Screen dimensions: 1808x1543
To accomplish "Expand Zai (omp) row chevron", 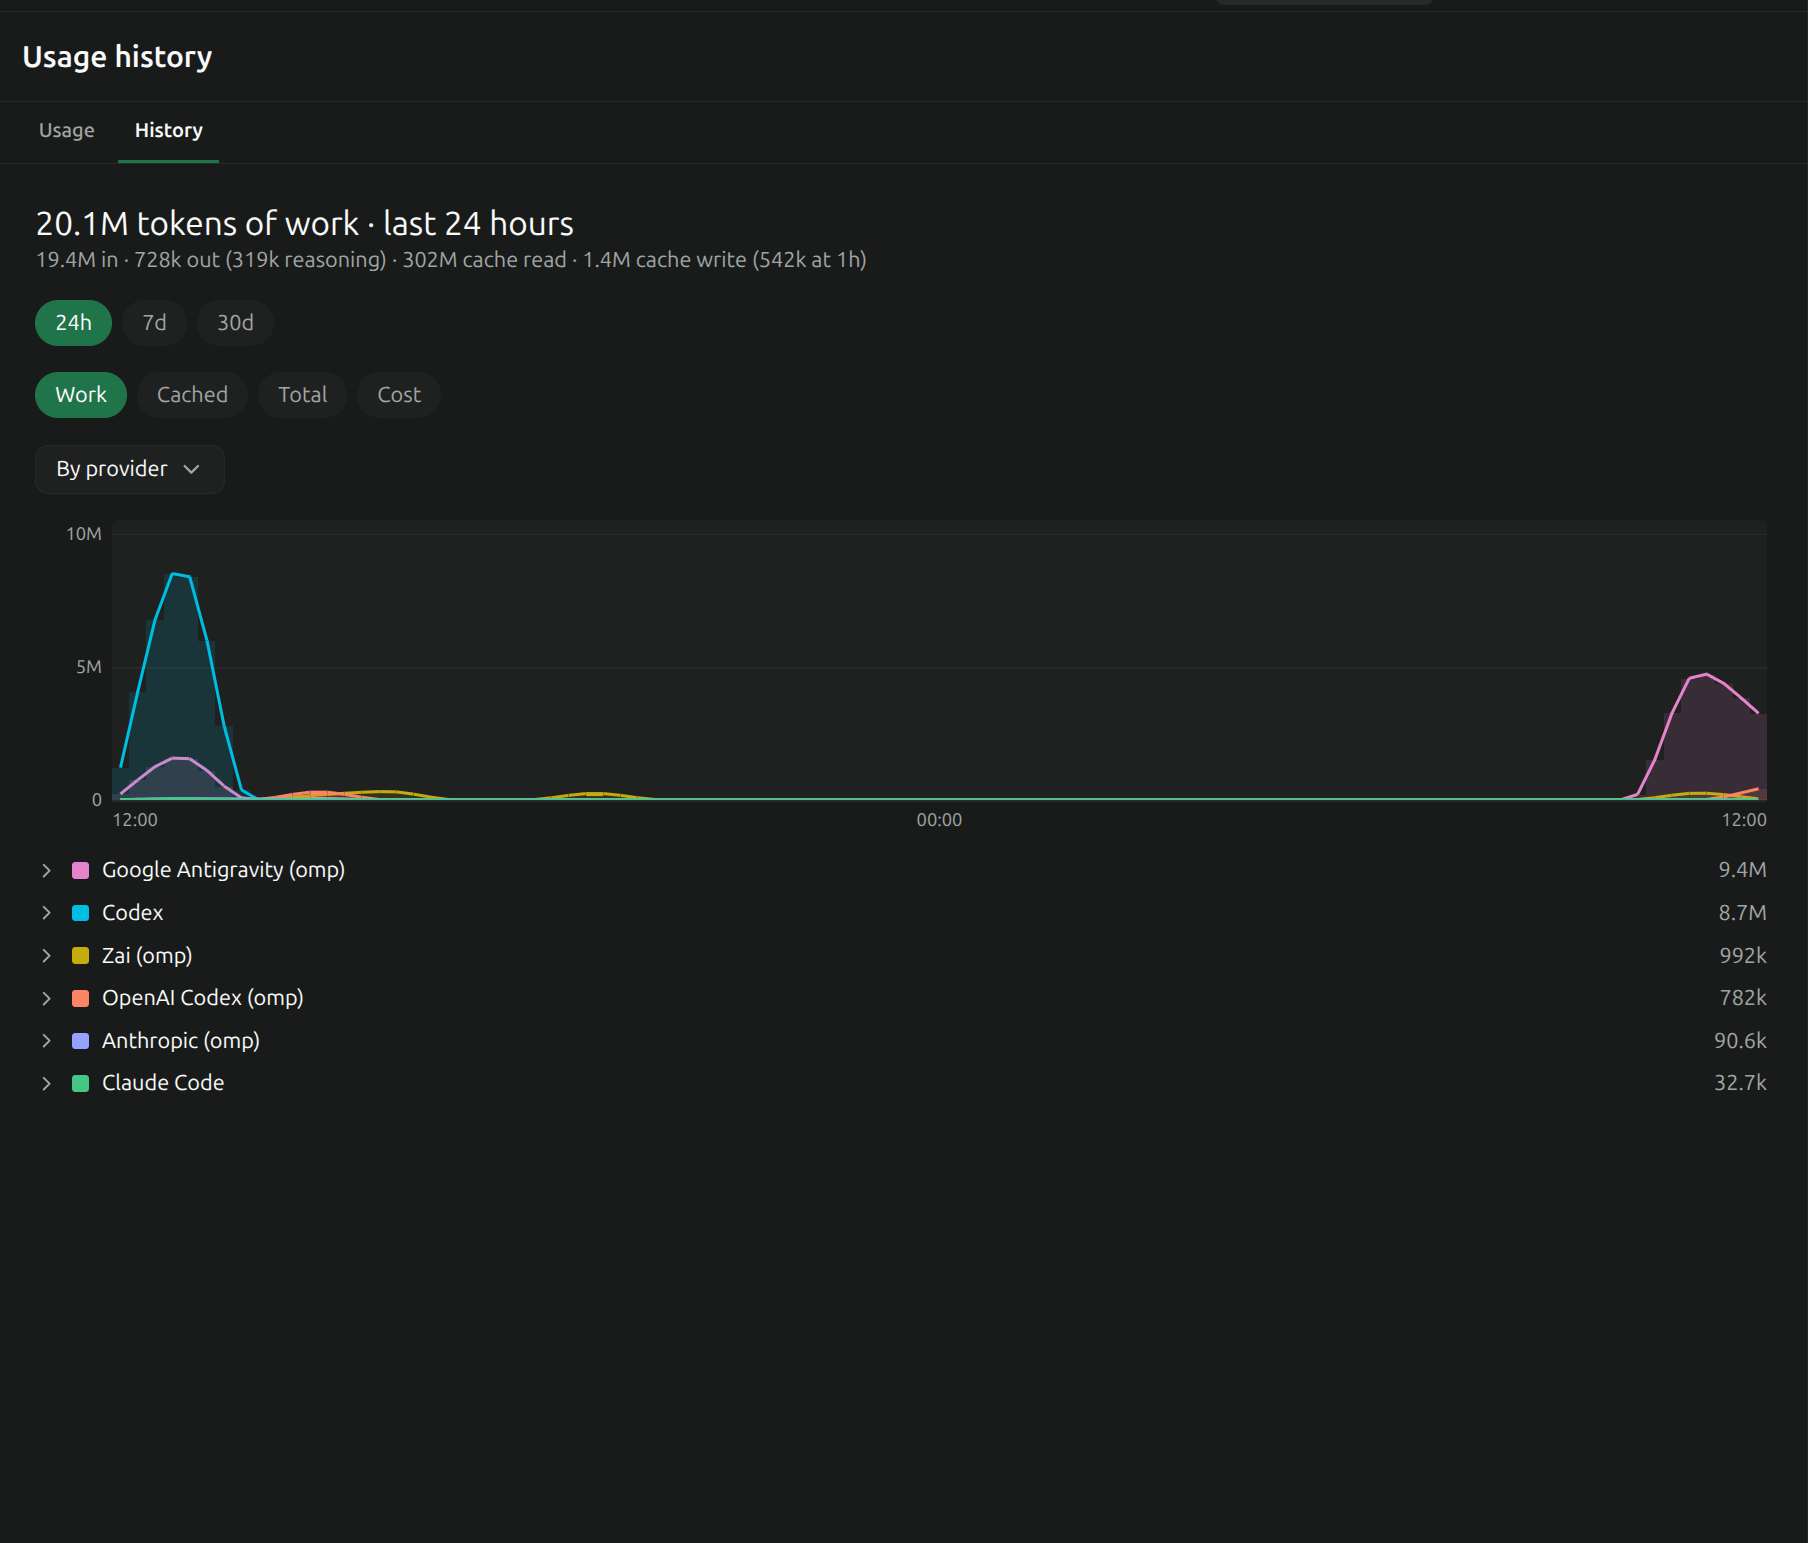I will 46,956.
